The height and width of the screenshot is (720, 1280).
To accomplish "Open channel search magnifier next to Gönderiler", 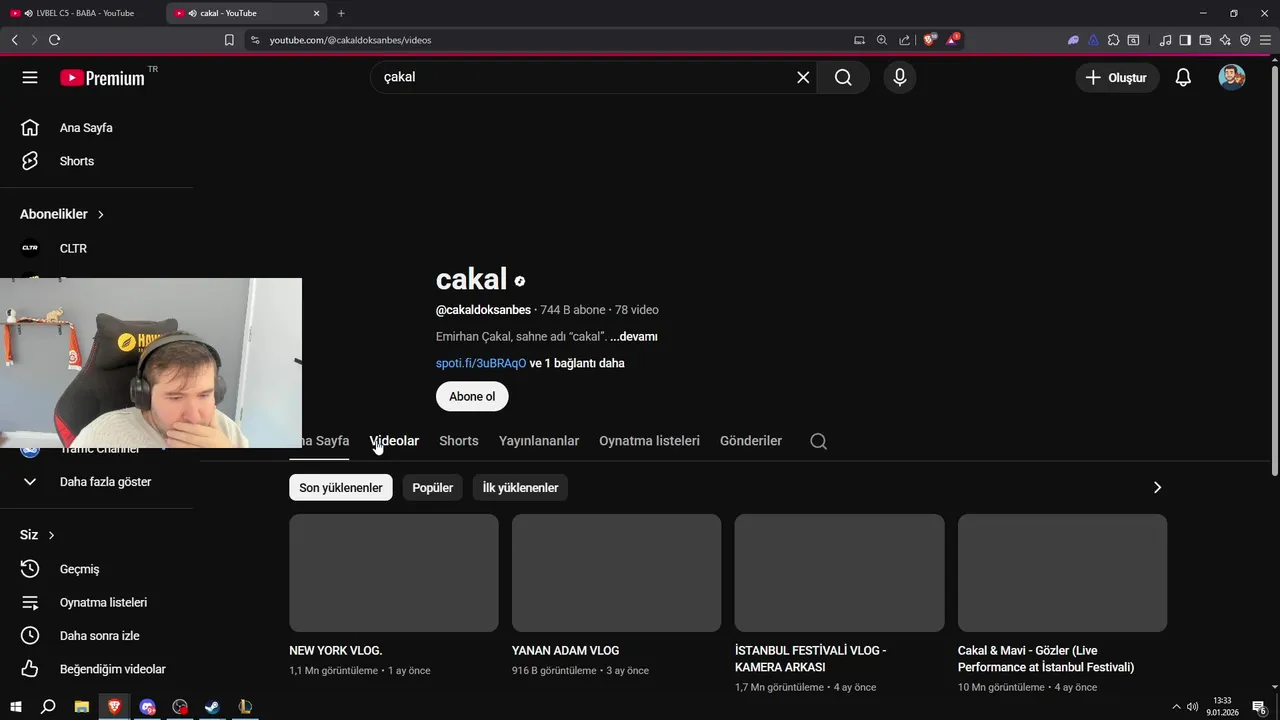I will coord(818,441).
